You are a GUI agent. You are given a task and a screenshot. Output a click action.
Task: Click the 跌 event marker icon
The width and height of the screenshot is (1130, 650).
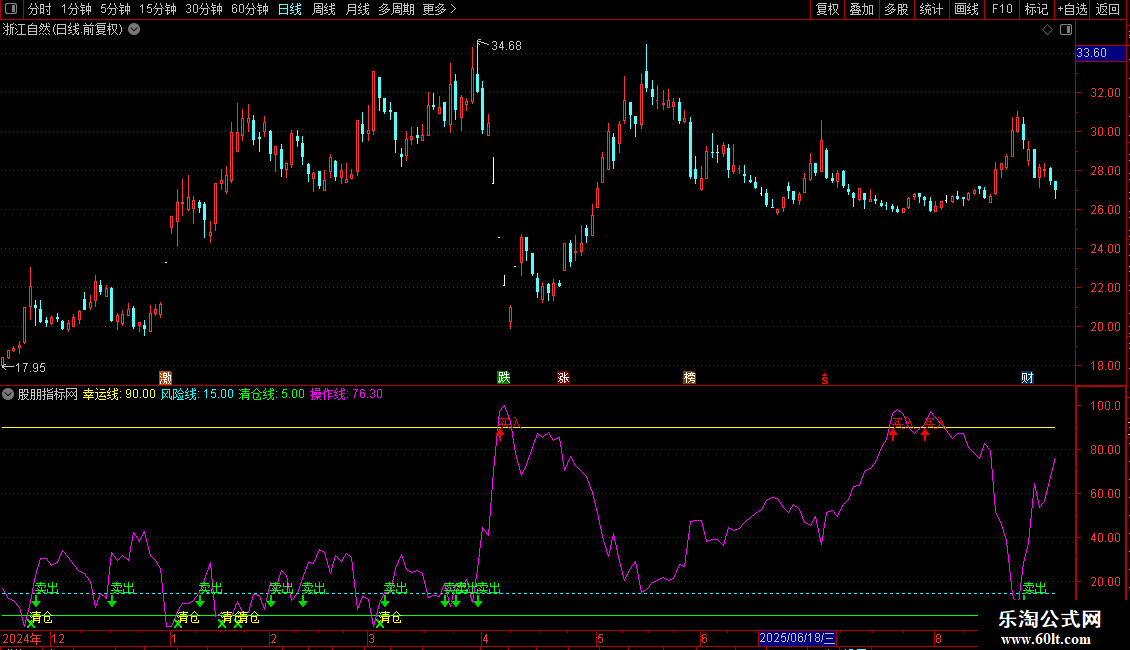pos(504,378)
